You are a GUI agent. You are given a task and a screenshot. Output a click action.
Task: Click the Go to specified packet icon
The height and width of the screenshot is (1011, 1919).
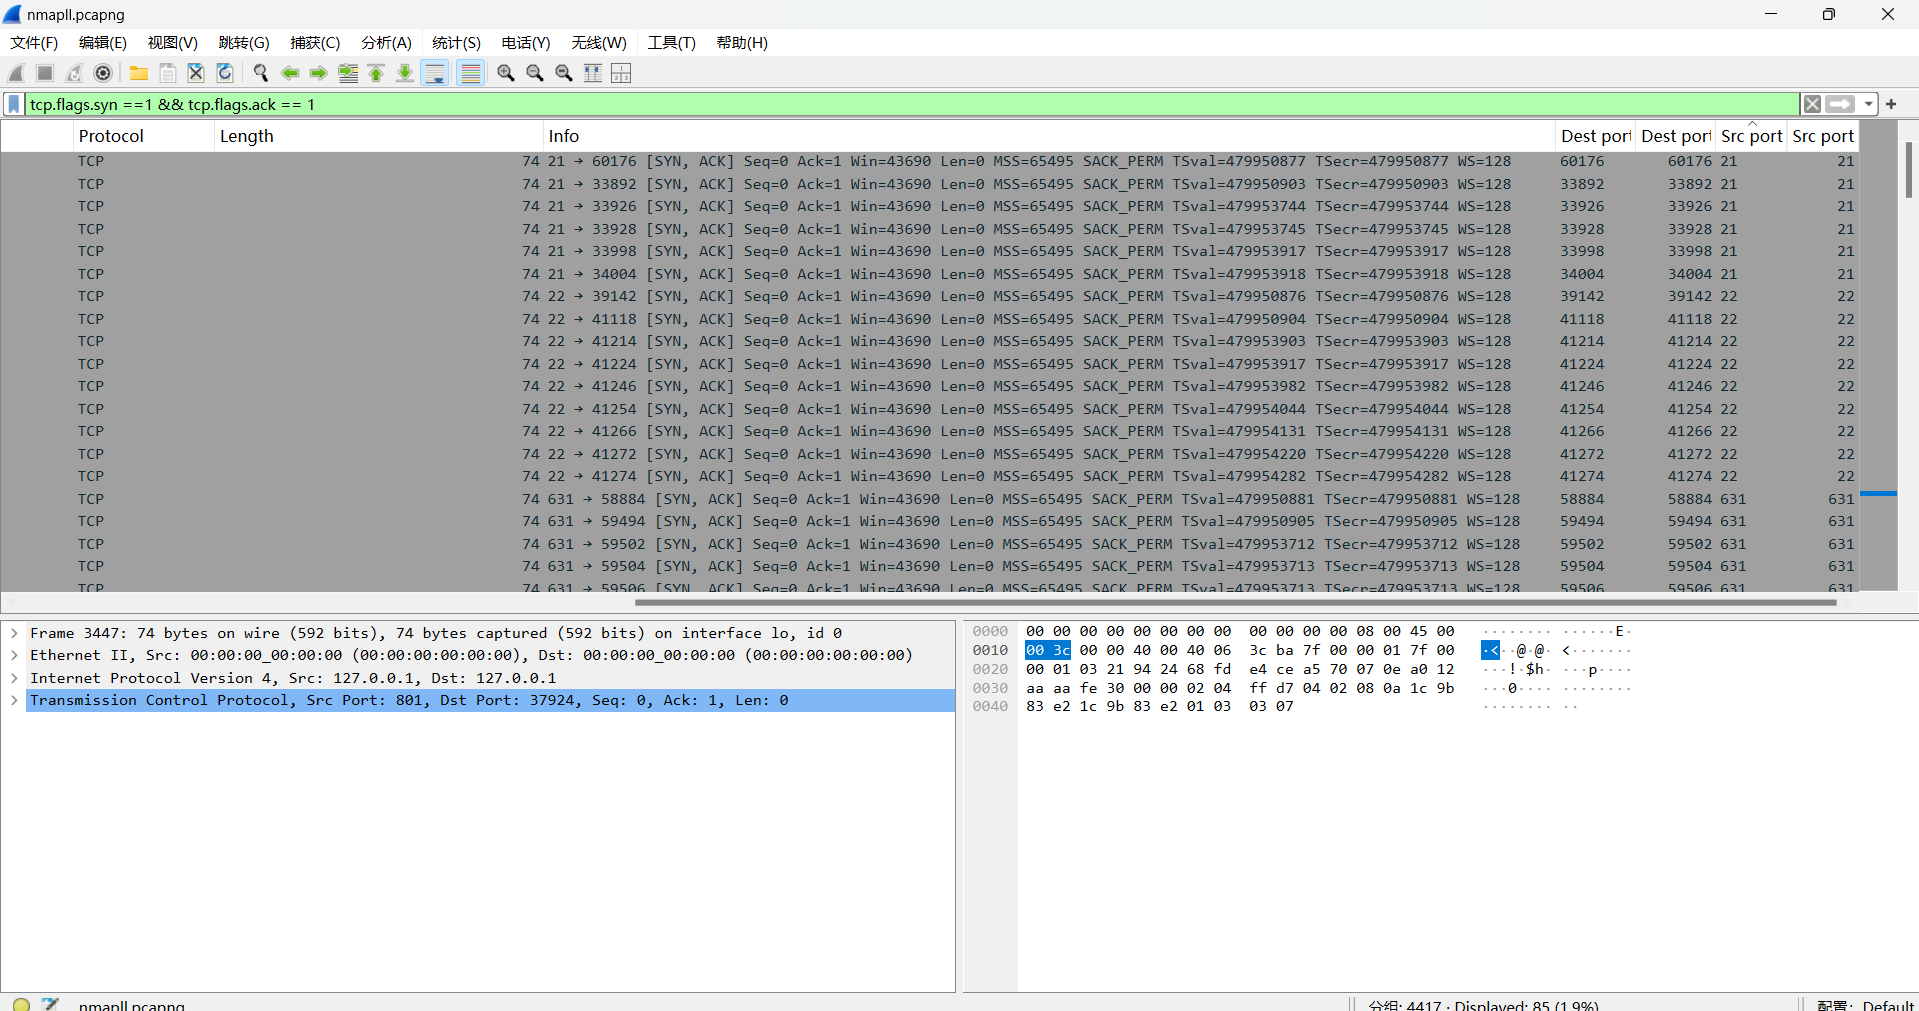[348, 73]
